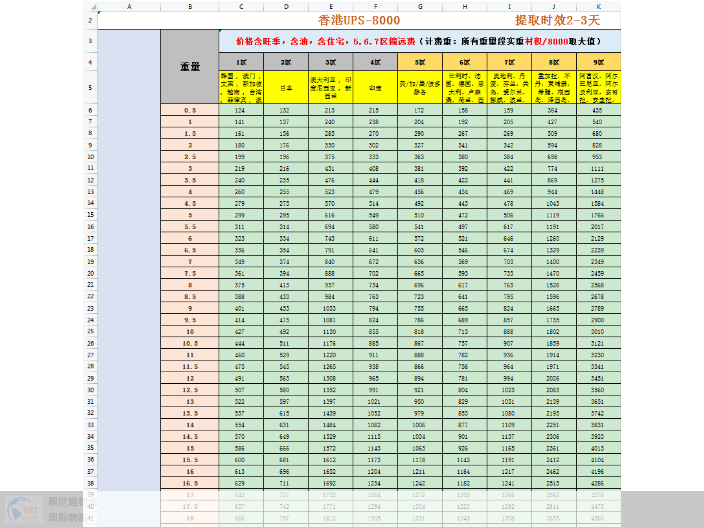Select price '2017' in row 16 zone 9
The height and width of the screenshot is (528, 704).
point(598,227)
